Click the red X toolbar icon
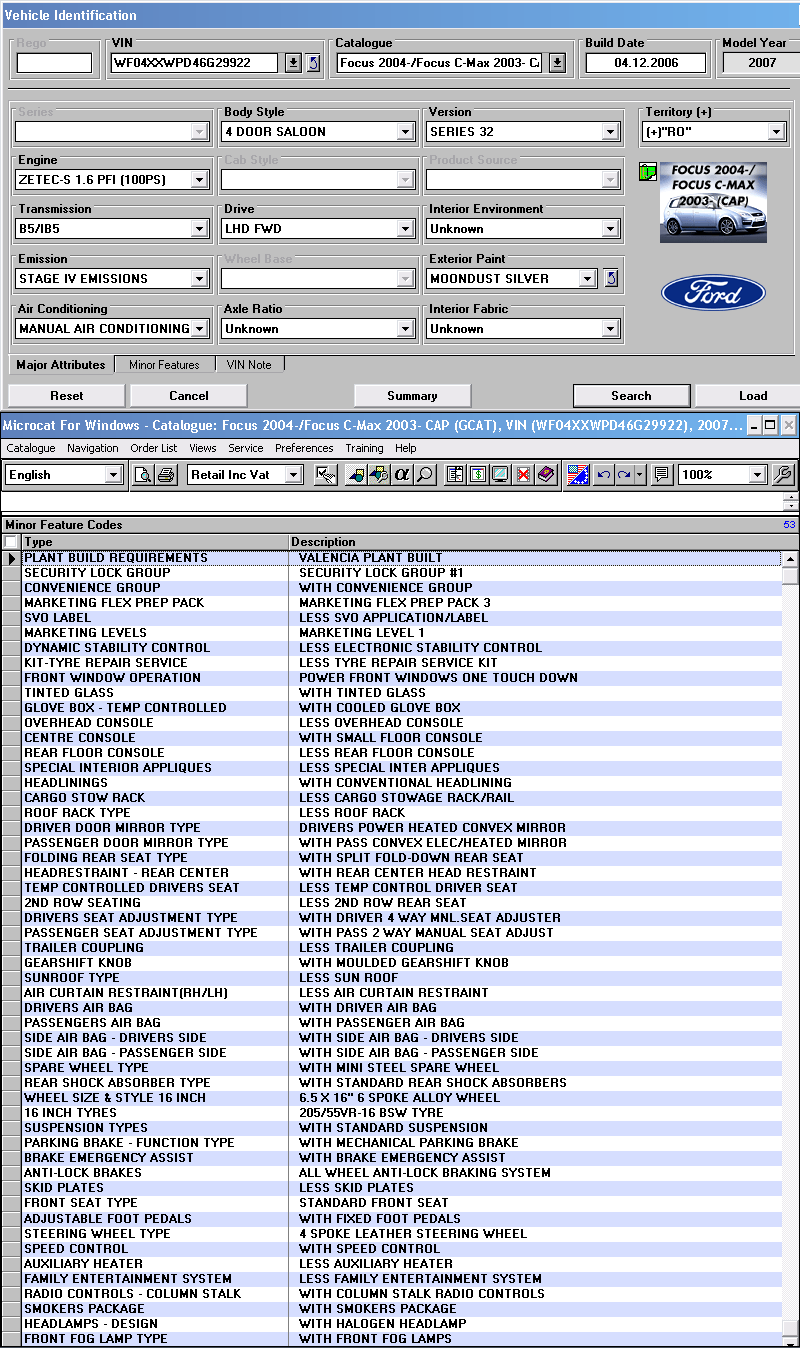This screenshot has width=800, height=1348. click(523, 475)
